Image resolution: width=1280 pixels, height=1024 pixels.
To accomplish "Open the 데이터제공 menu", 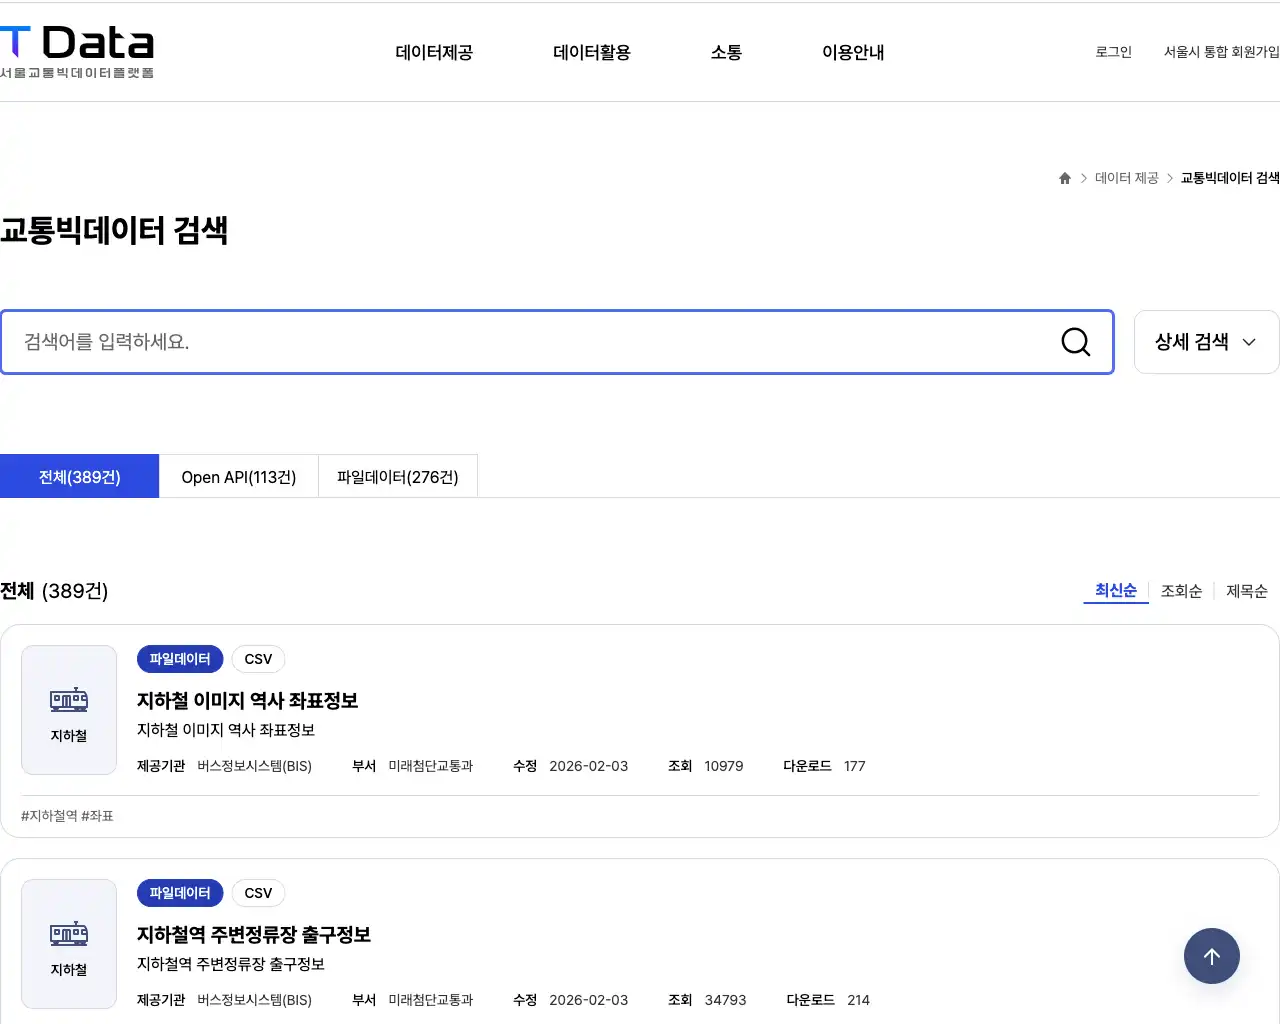I will (433, 53).
